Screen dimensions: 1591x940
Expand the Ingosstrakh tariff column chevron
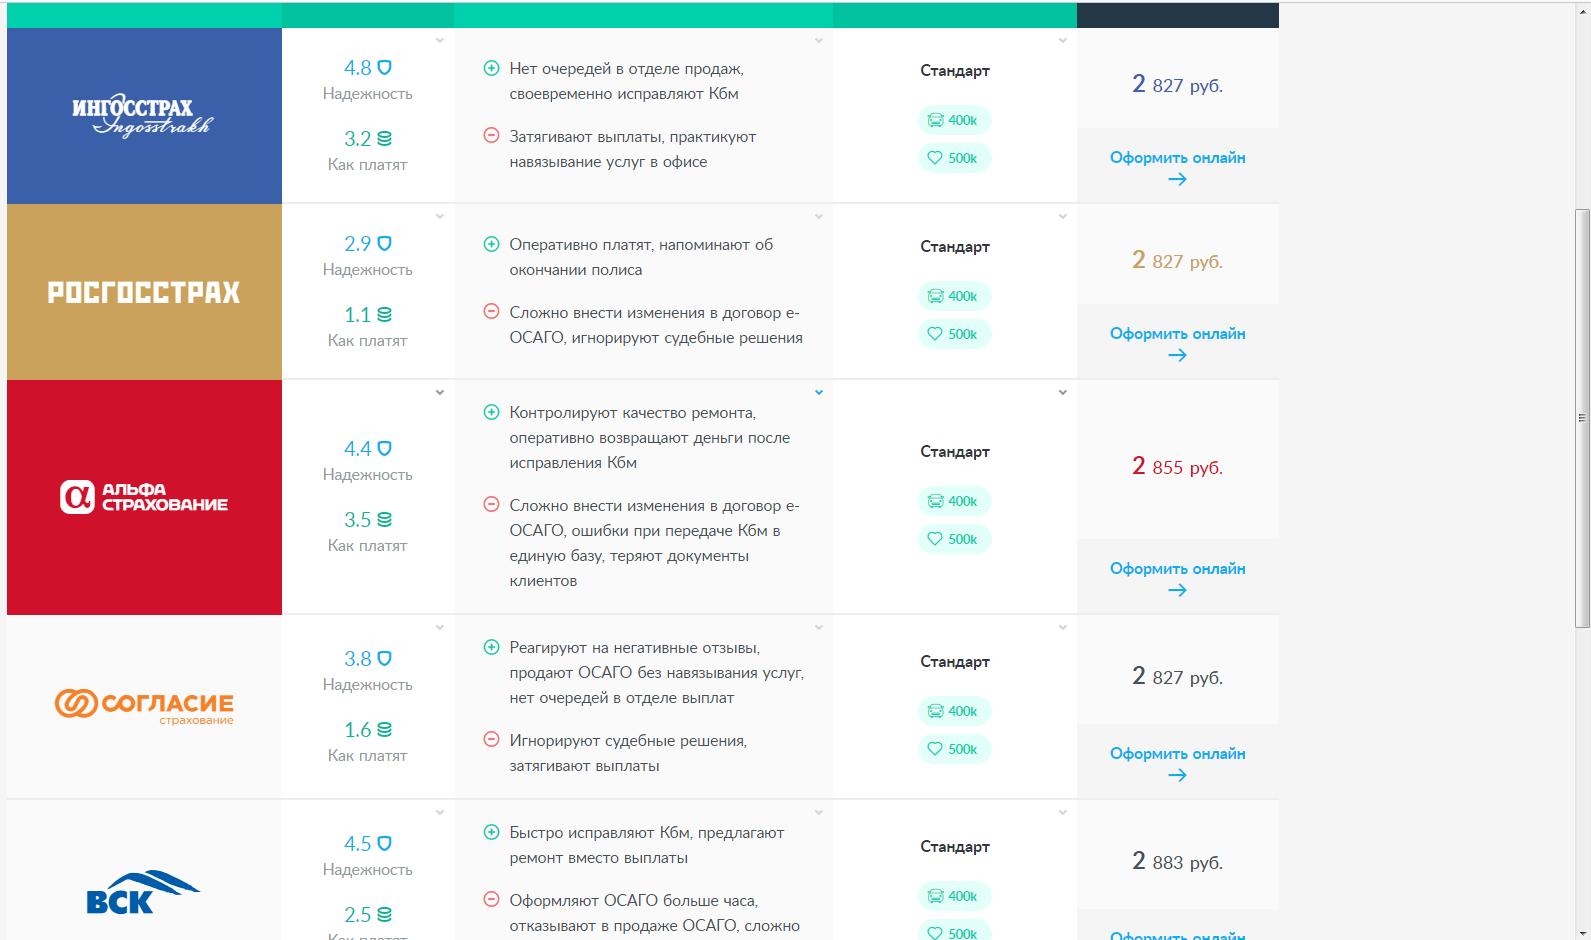[x=1063, y=41]
